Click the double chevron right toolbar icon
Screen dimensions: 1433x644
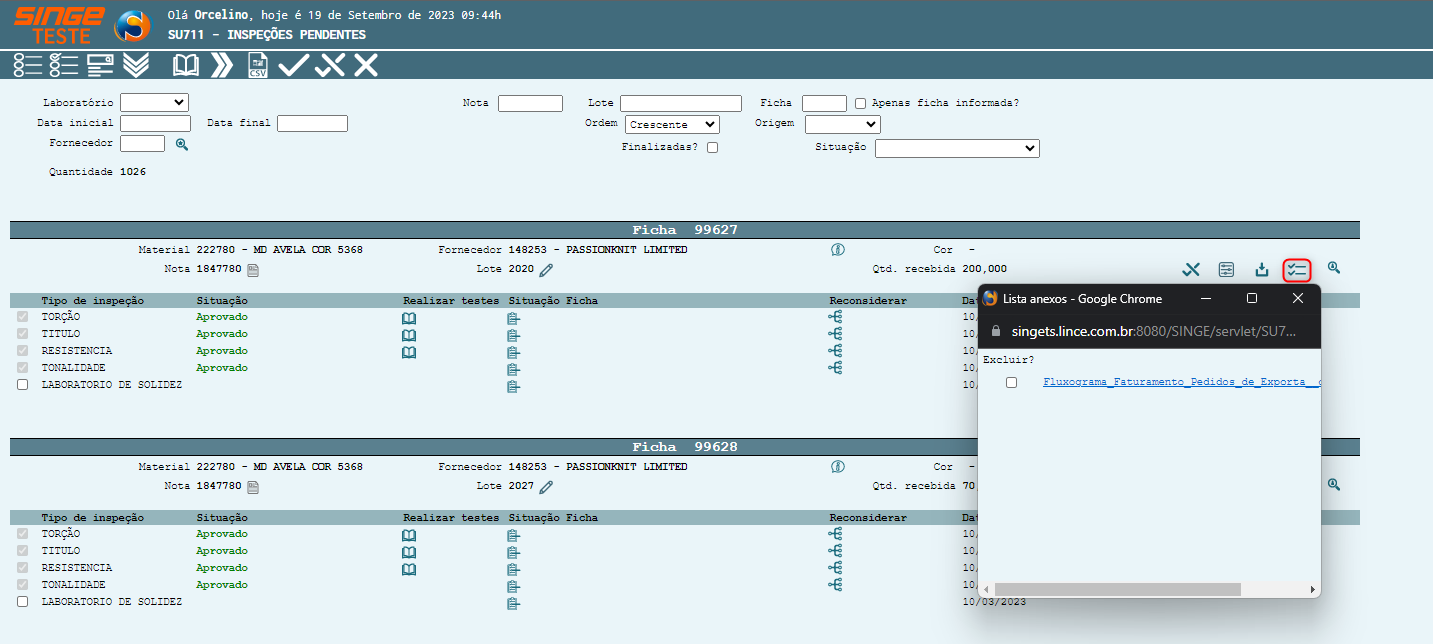[222, 66]
